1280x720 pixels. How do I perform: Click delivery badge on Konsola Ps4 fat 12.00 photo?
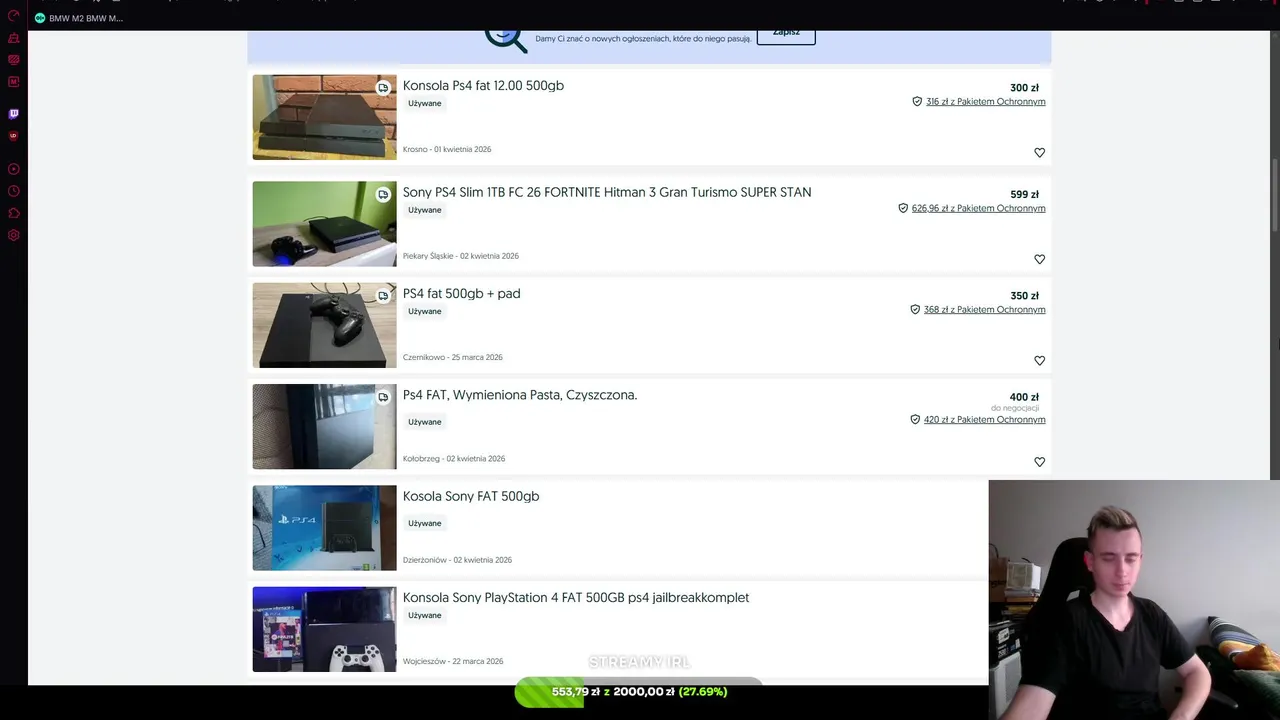point(383,88)
